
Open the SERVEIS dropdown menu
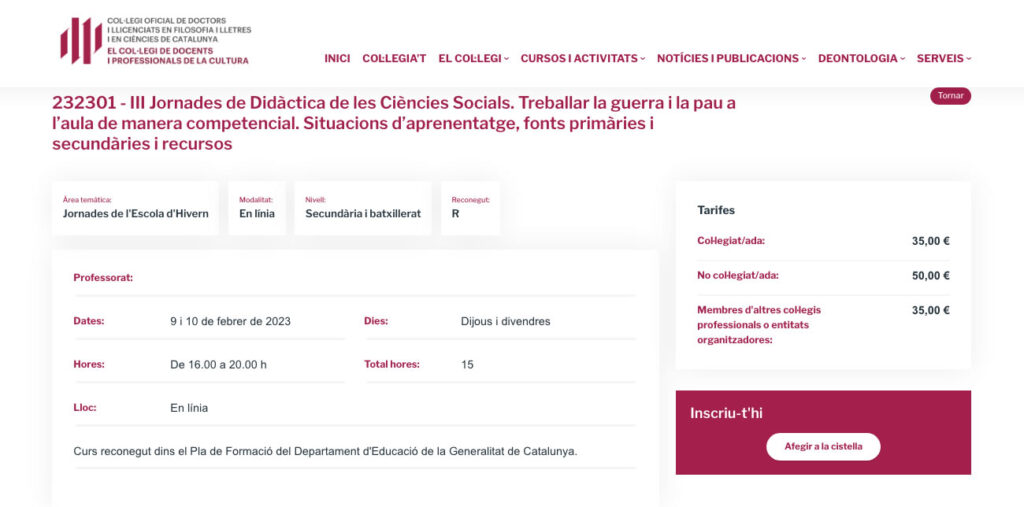pos(943,58)
